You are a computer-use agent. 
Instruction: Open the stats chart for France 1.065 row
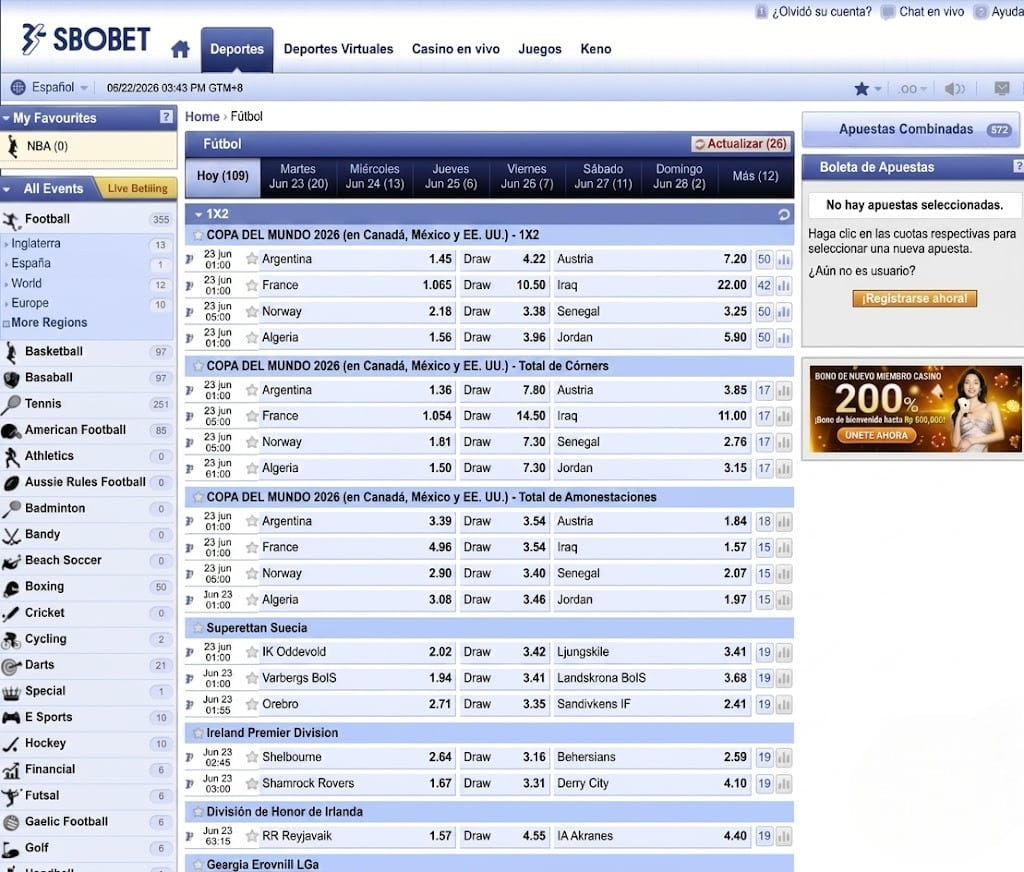click(784, 285)
